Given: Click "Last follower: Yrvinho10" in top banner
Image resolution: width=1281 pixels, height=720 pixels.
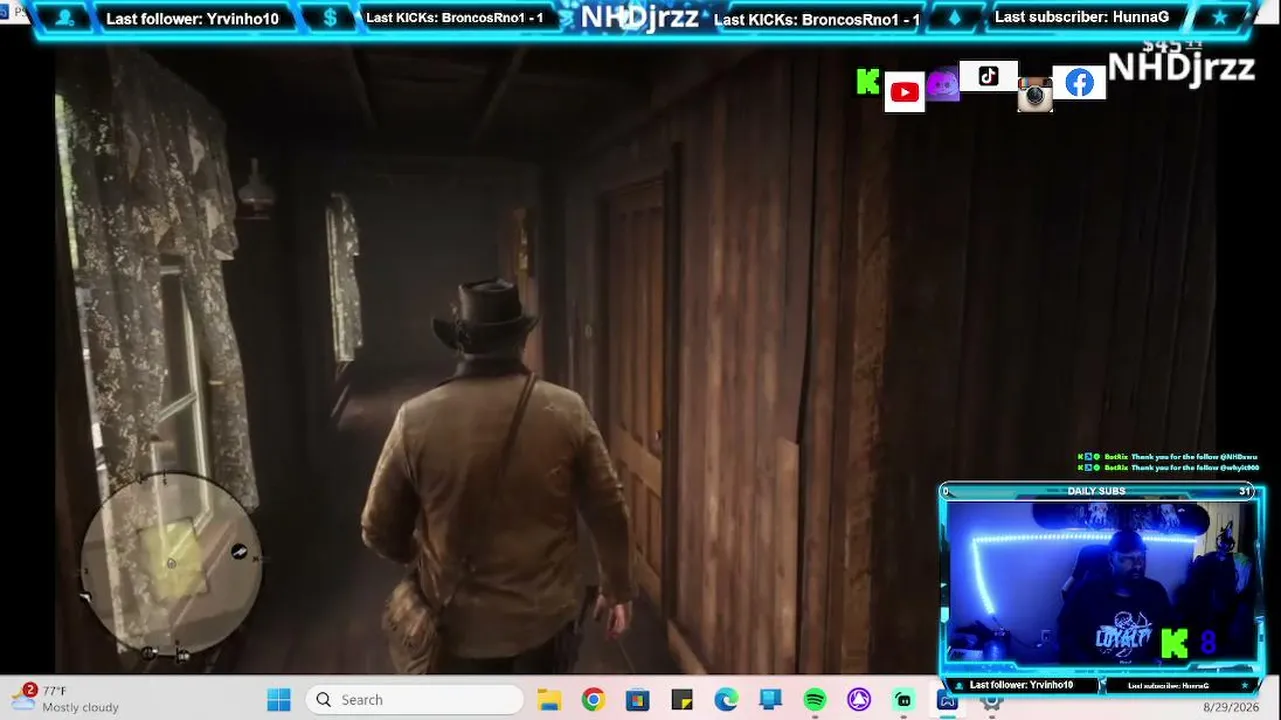Looking at the screenshot, I should pos(192,19).
